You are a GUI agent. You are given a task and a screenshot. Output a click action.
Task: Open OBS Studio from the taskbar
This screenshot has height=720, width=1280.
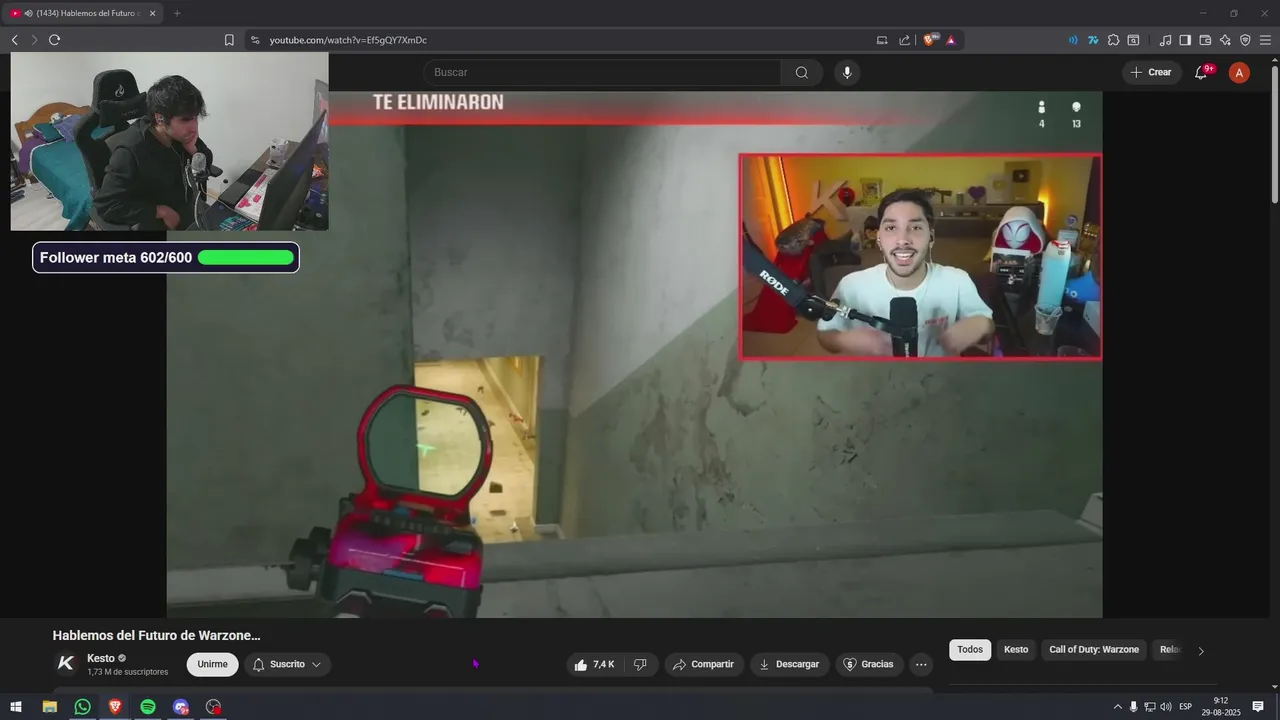click(213, 707)
